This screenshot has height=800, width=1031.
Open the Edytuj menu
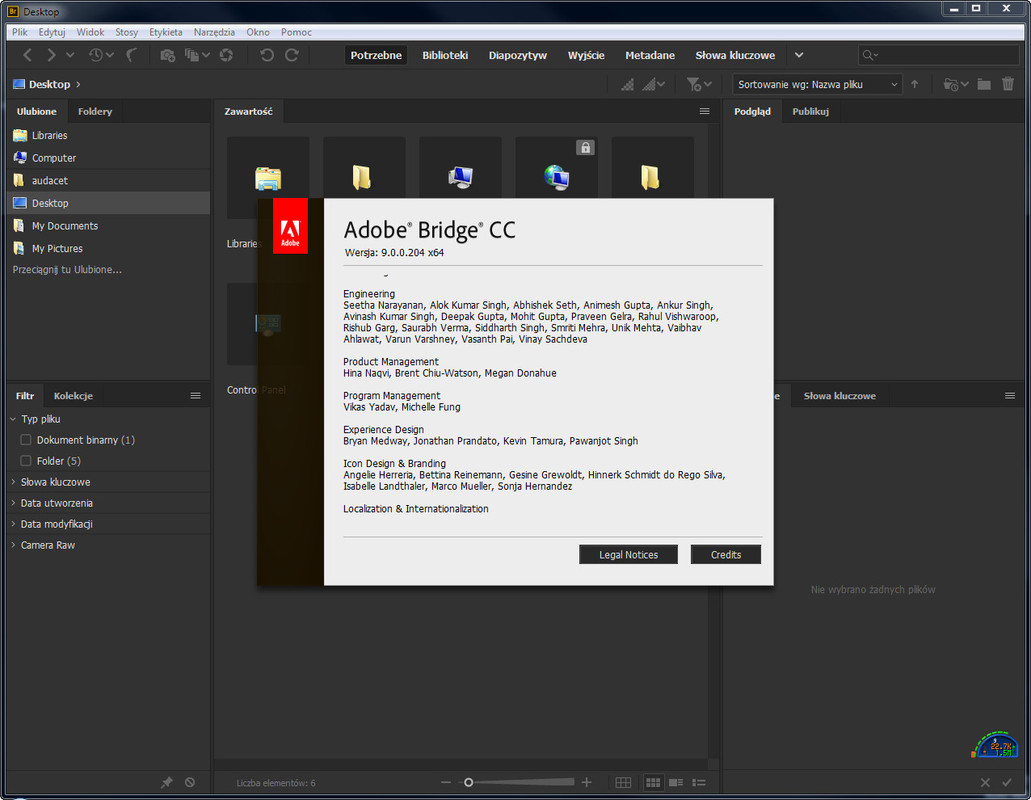click(52, 32)
